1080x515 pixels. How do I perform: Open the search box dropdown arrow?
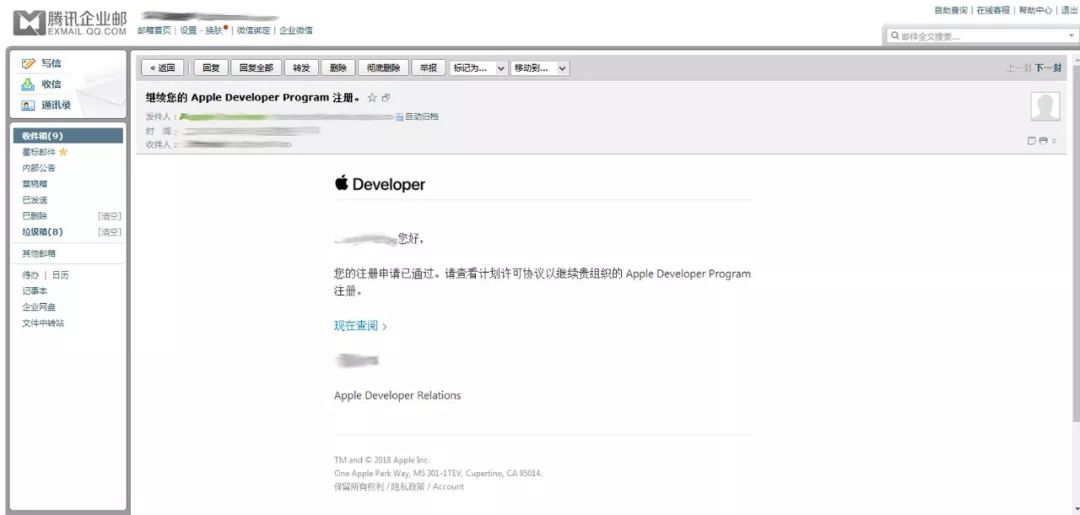pyautogui.click(x=1070, y=36)
